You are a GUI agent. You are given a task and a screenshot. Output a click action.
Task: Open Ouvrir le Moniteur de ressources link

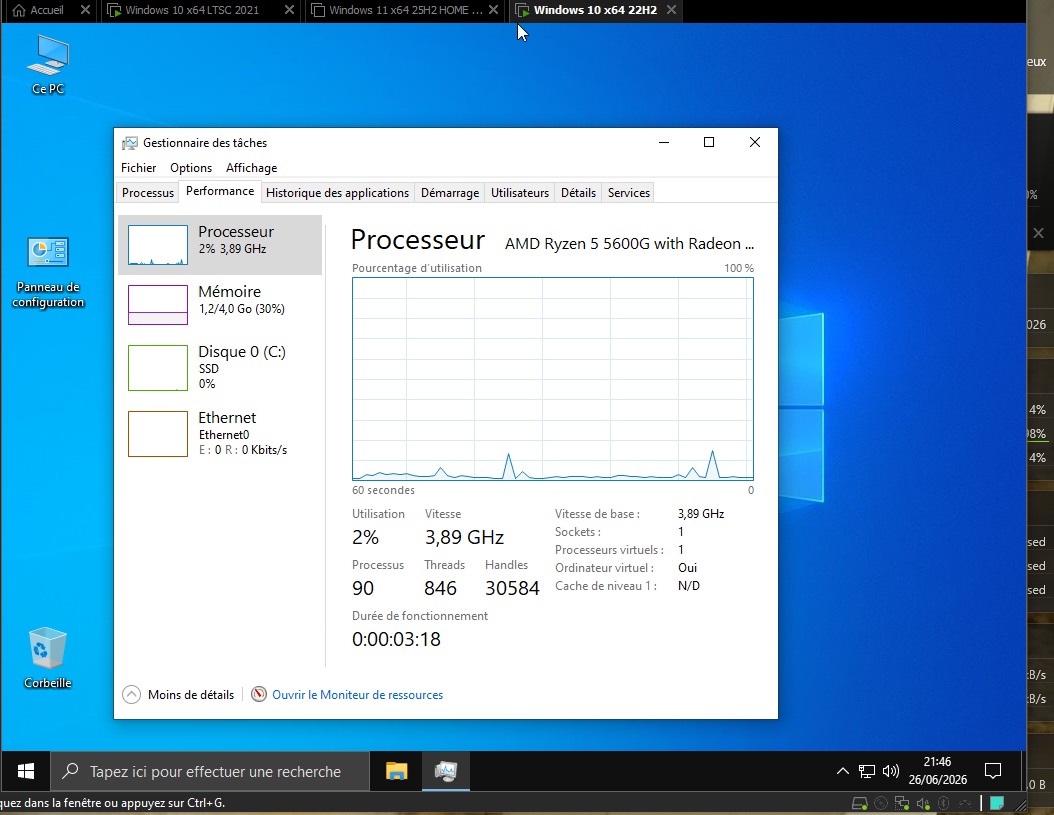coord(357,695)
